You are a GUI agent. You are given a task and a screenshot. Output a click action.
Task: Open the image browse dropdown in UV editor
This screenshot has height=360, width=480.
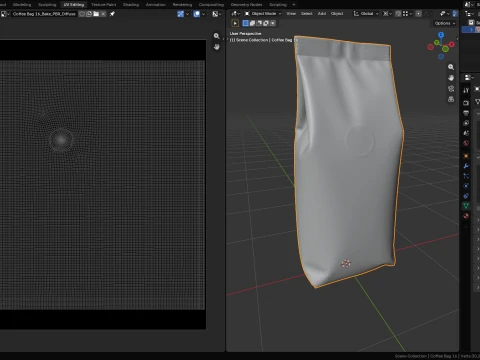point(5,14)
